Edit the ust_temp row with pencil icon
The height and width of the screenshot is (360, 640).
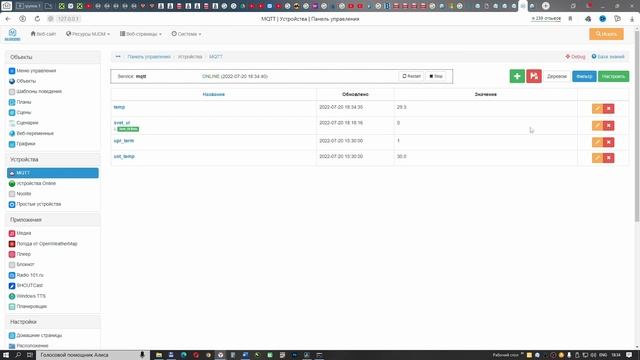(598, 158)
